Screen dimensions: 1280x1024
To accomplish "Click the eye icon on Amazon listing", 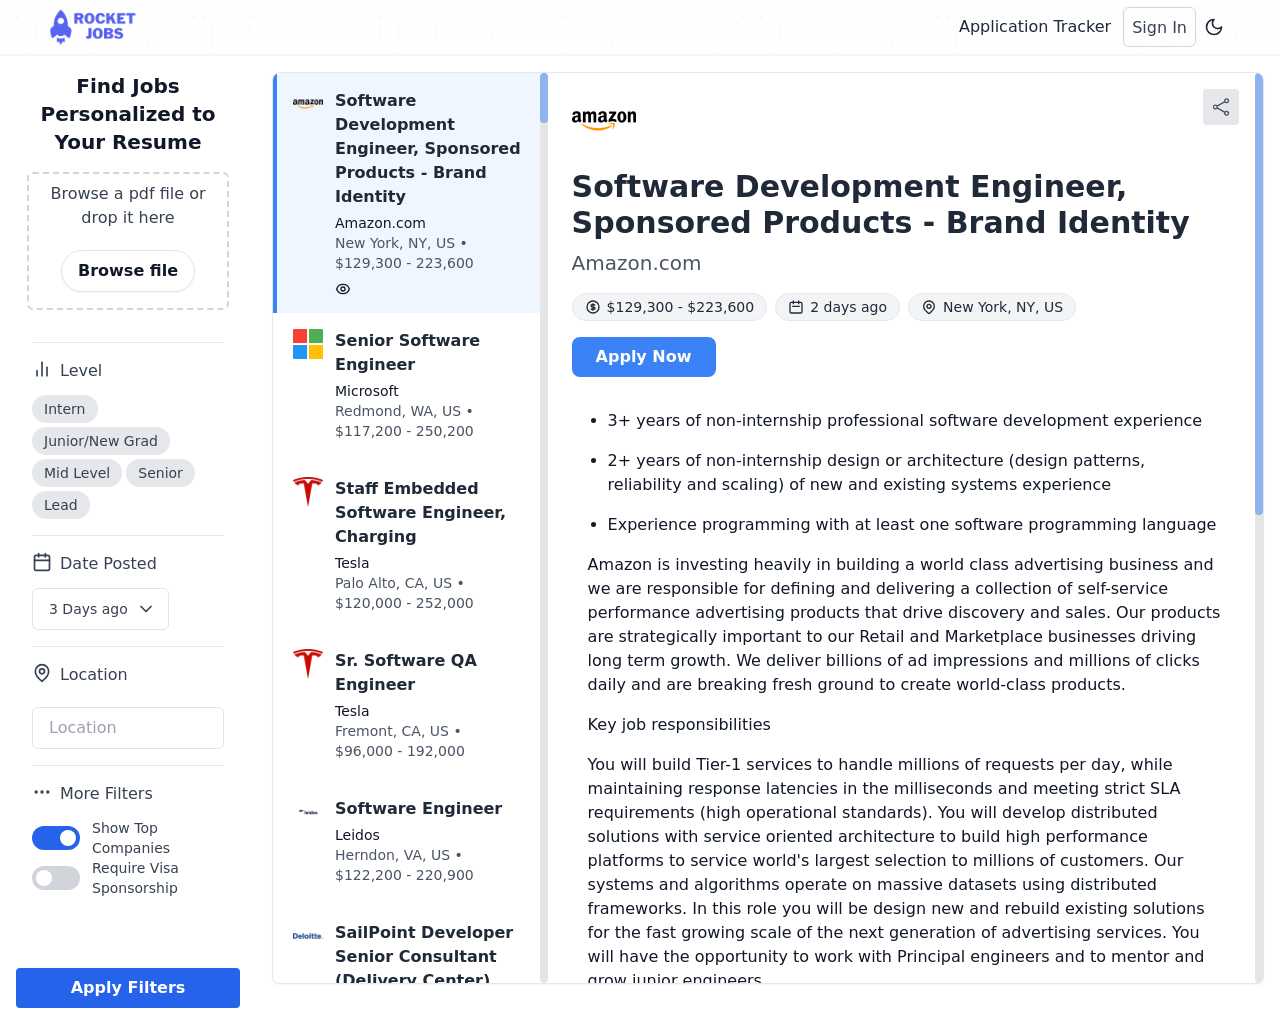I will [343, 289].
